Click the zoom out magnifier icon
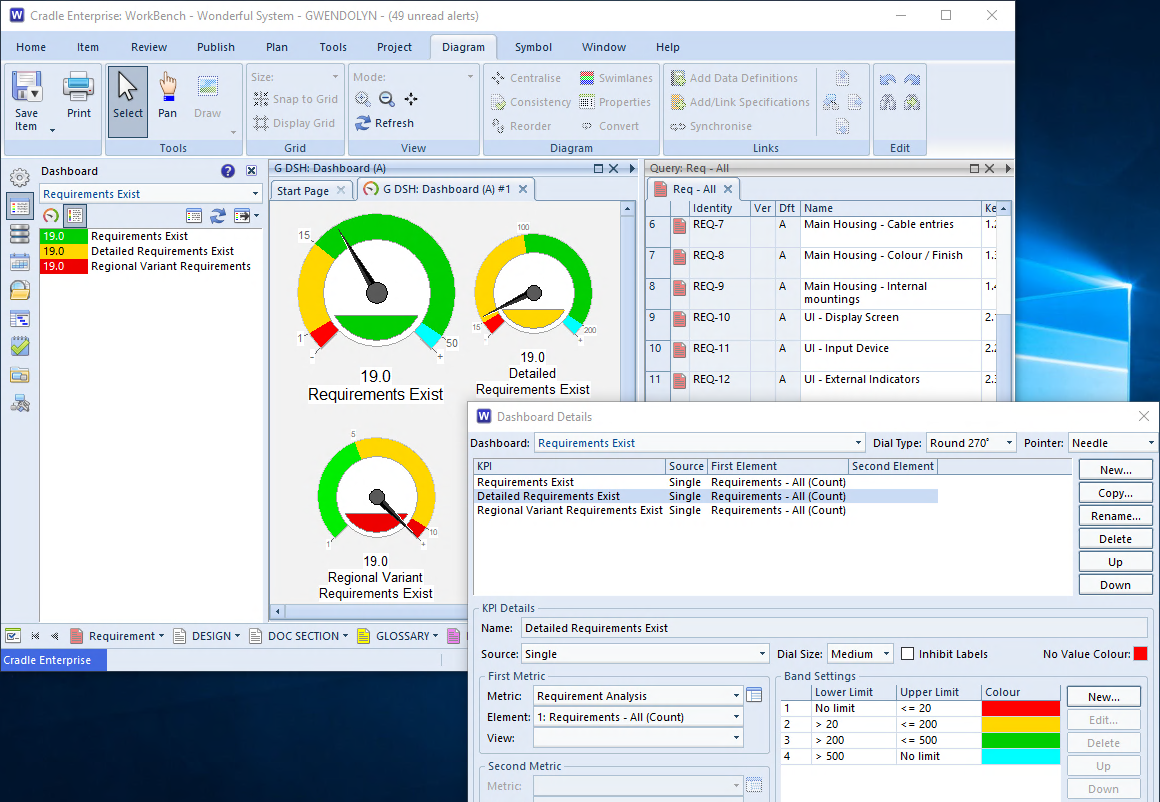This screenshot has height=802, width=1160. [x=387, y=99]
